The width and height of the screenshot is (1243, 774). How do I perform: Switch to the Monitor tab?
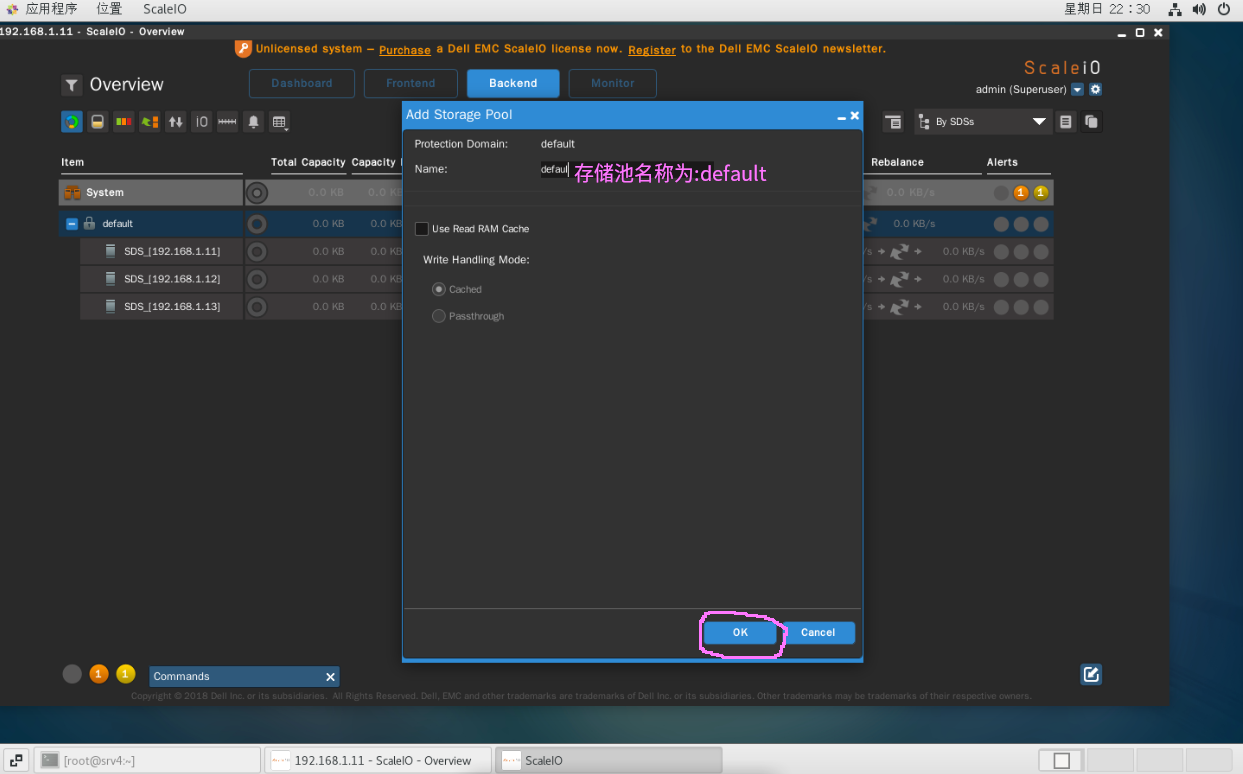[613, 83]
